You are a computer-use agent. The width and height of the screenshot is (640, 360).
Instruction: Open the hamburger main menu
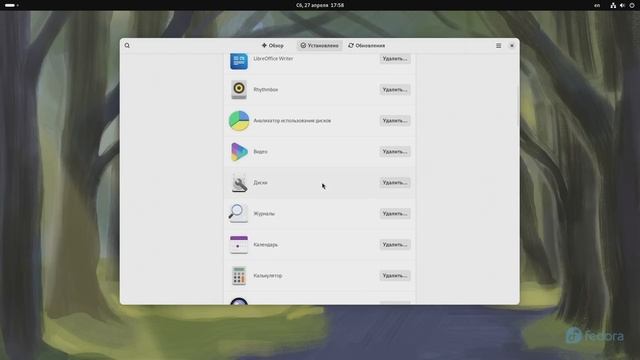tap(498, 46)
